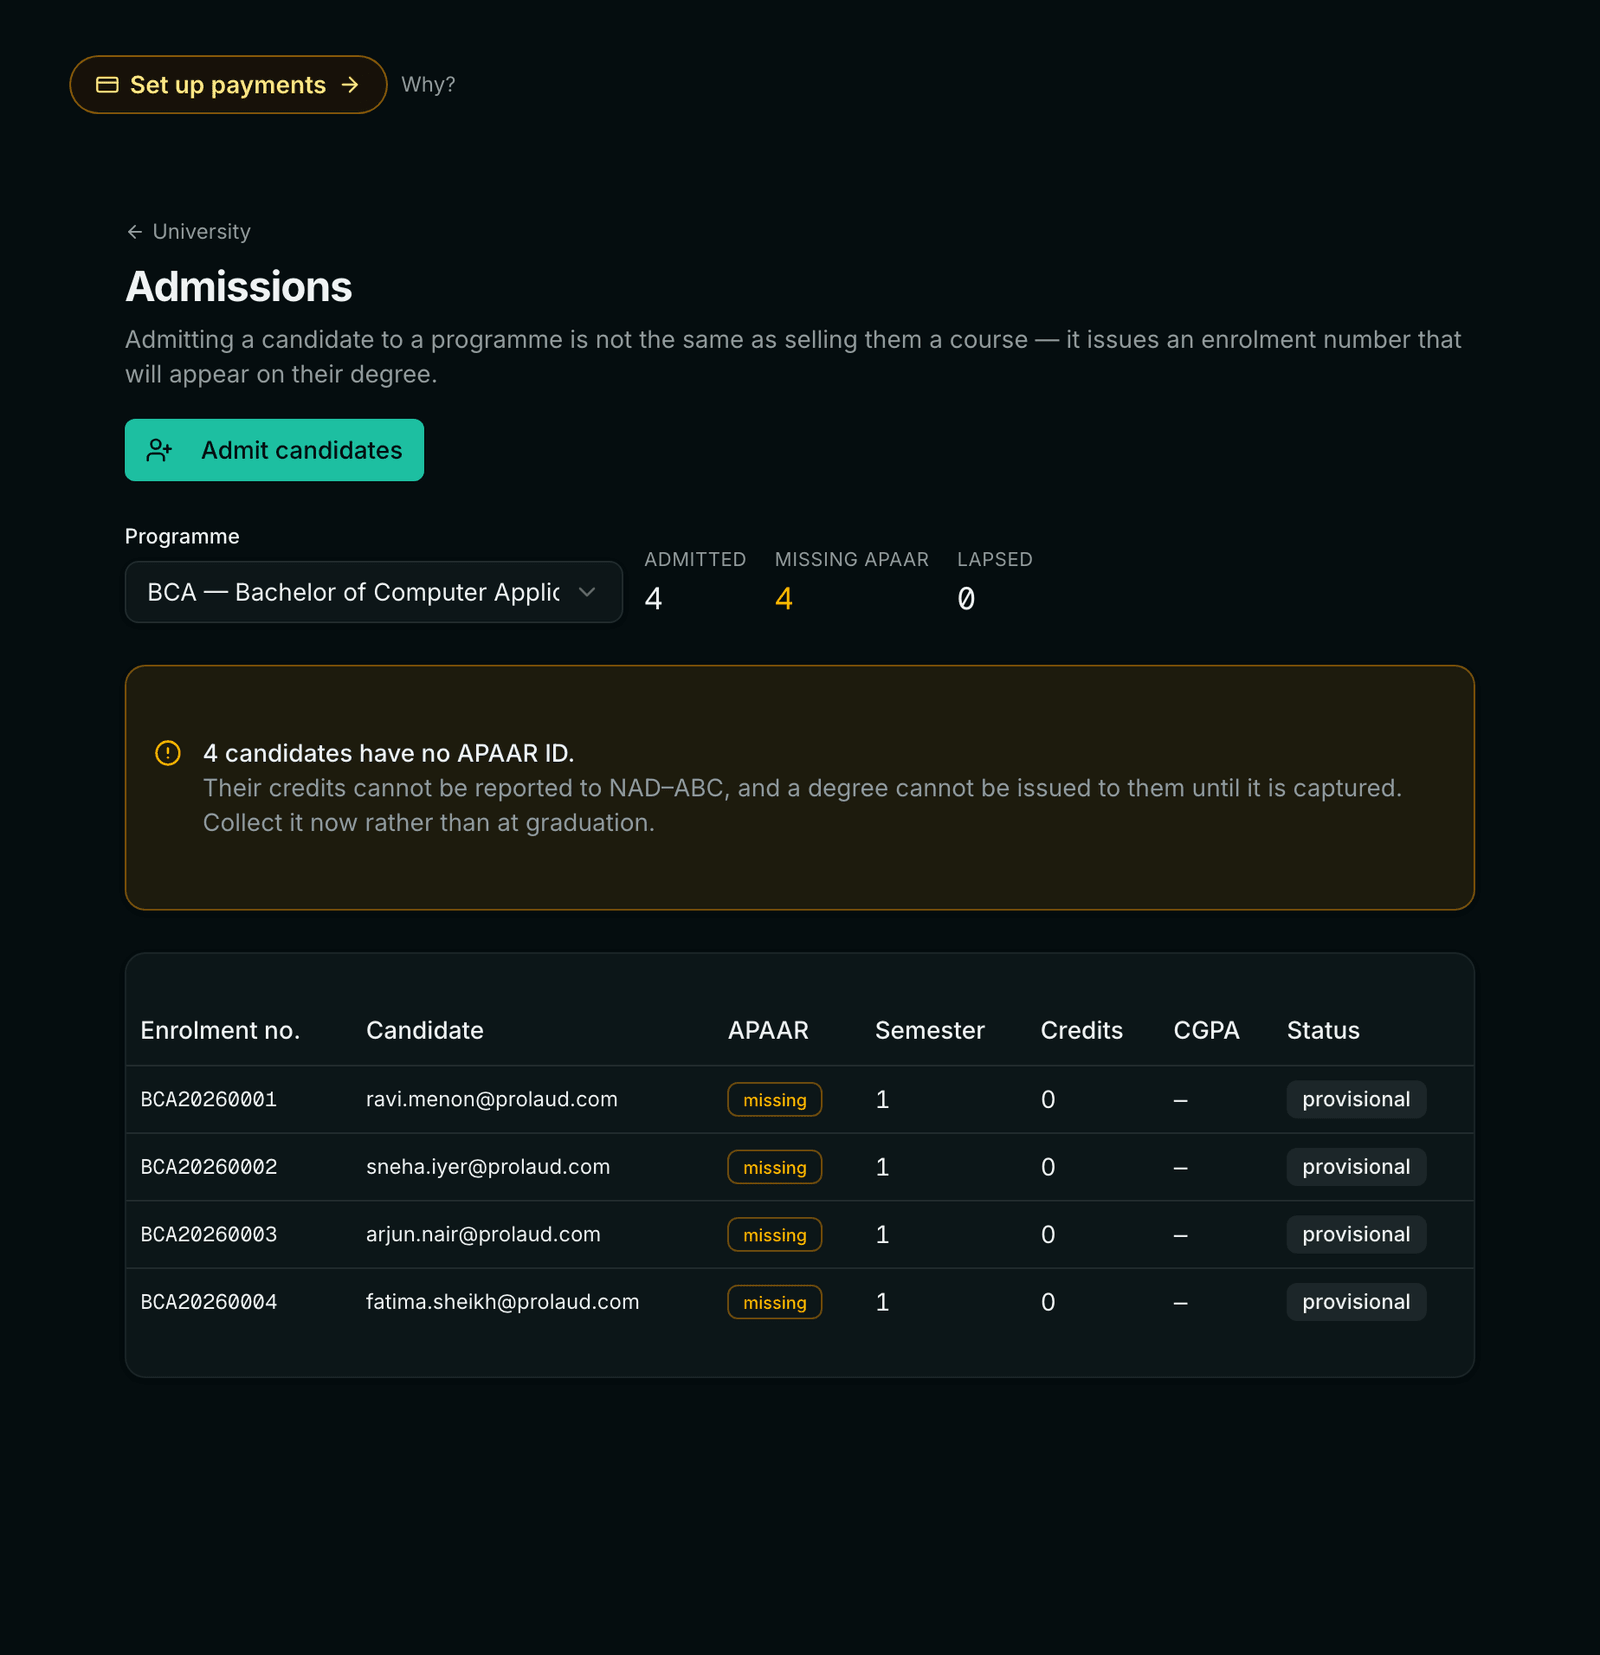Click the Credits column header

pos(1082,1031)
